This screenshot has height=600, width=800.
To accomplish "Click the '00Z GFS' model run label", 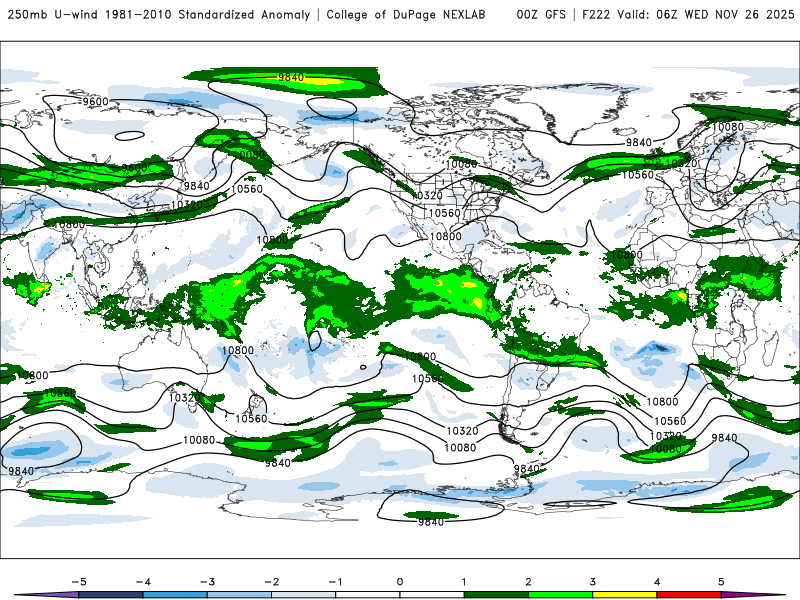I will 541,15.
